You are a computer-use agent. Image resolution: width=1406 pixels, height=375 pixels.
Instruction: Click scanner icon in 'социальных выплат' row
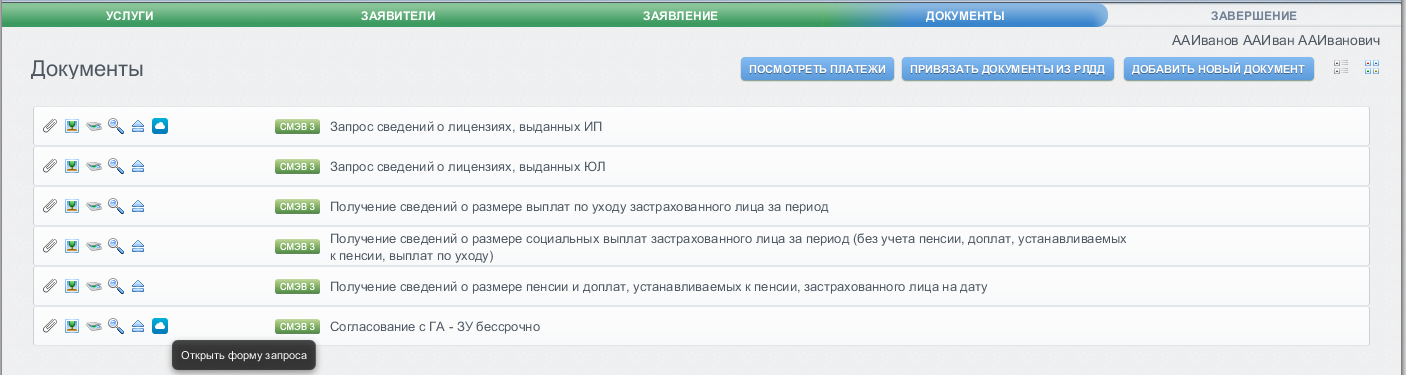point(94,246)
